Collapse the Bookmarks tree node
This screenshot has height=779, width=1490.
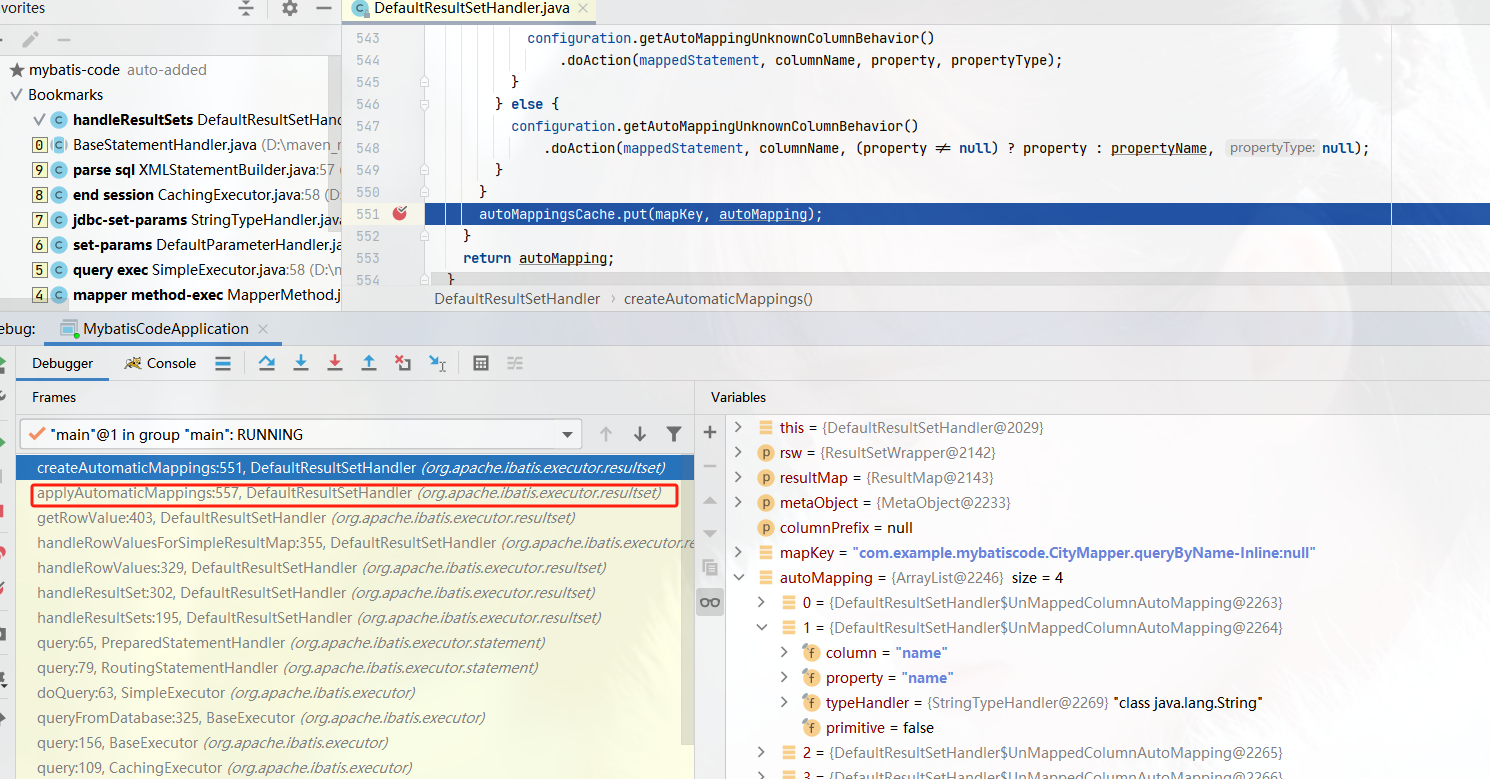coord(16,95)
